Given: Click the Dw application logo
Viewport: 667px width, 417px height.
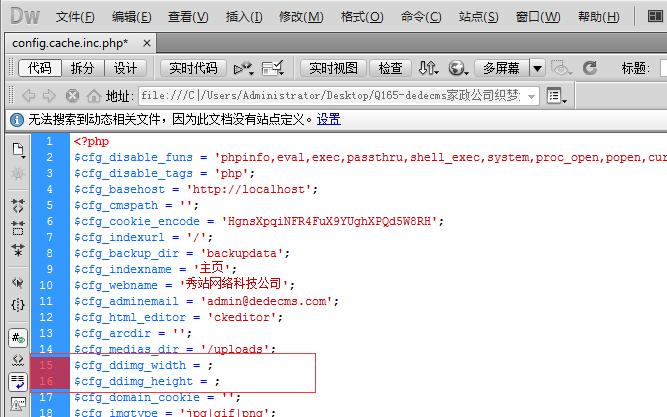Looking at the screenshot, I should tap(22, 17).
